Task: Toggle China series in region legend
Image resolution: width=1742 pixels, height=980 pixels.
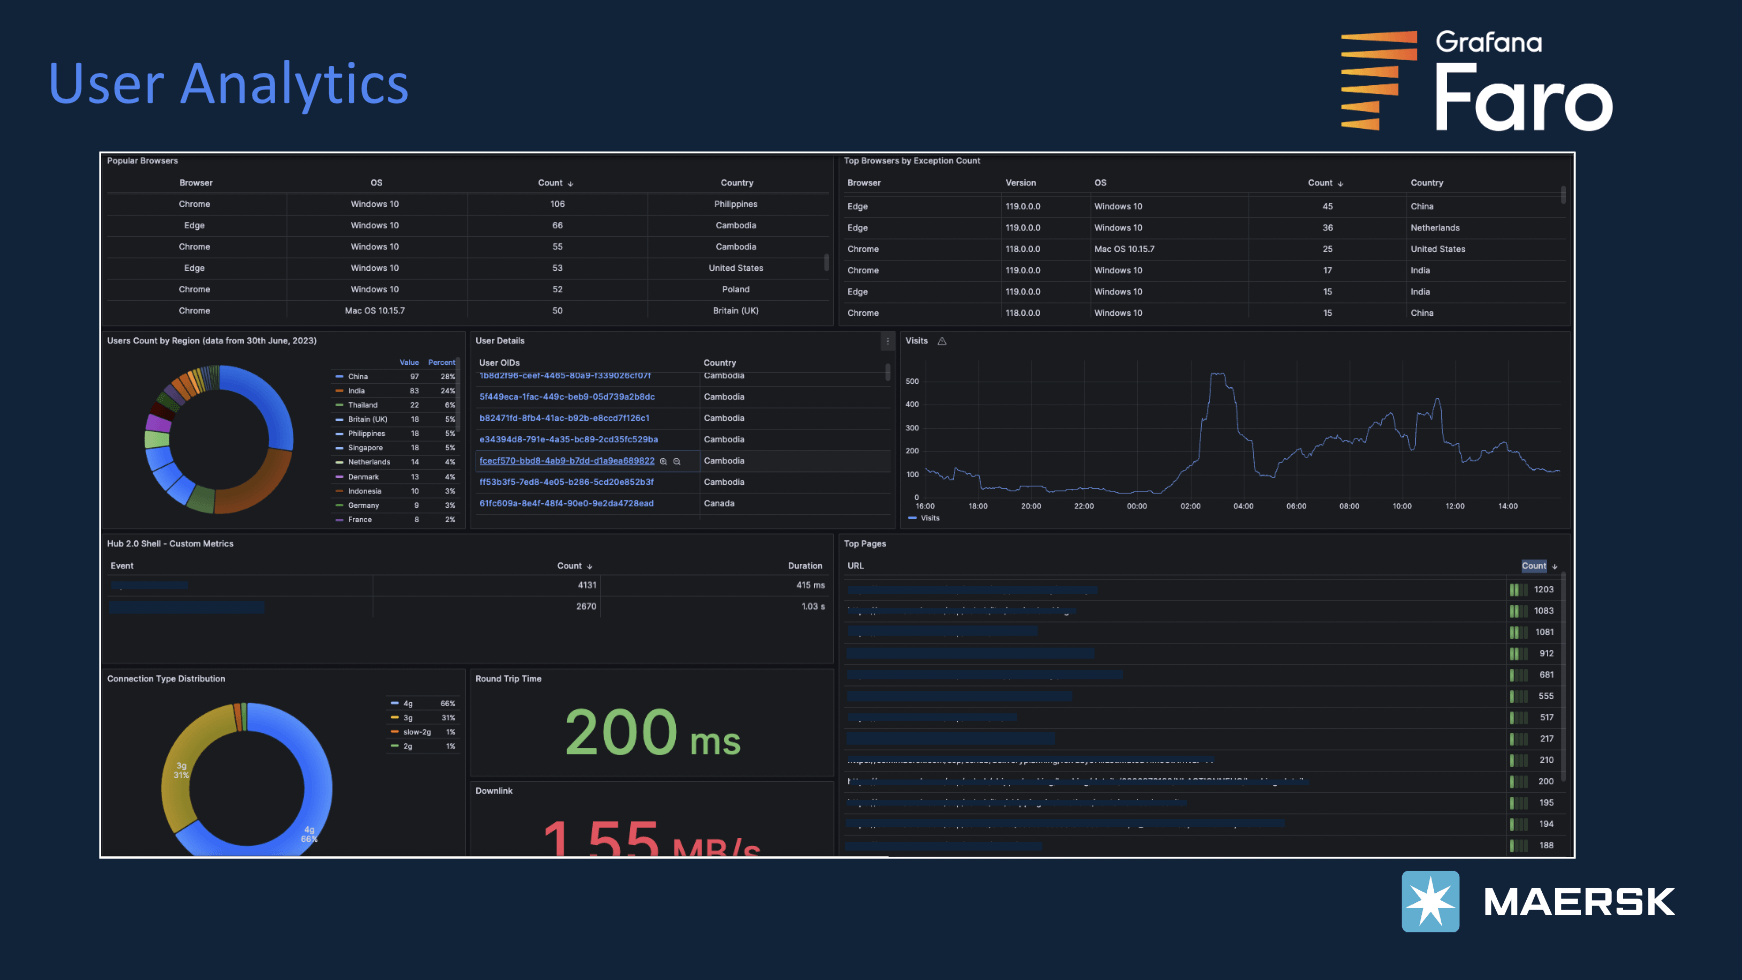Action: click(358, 377)
